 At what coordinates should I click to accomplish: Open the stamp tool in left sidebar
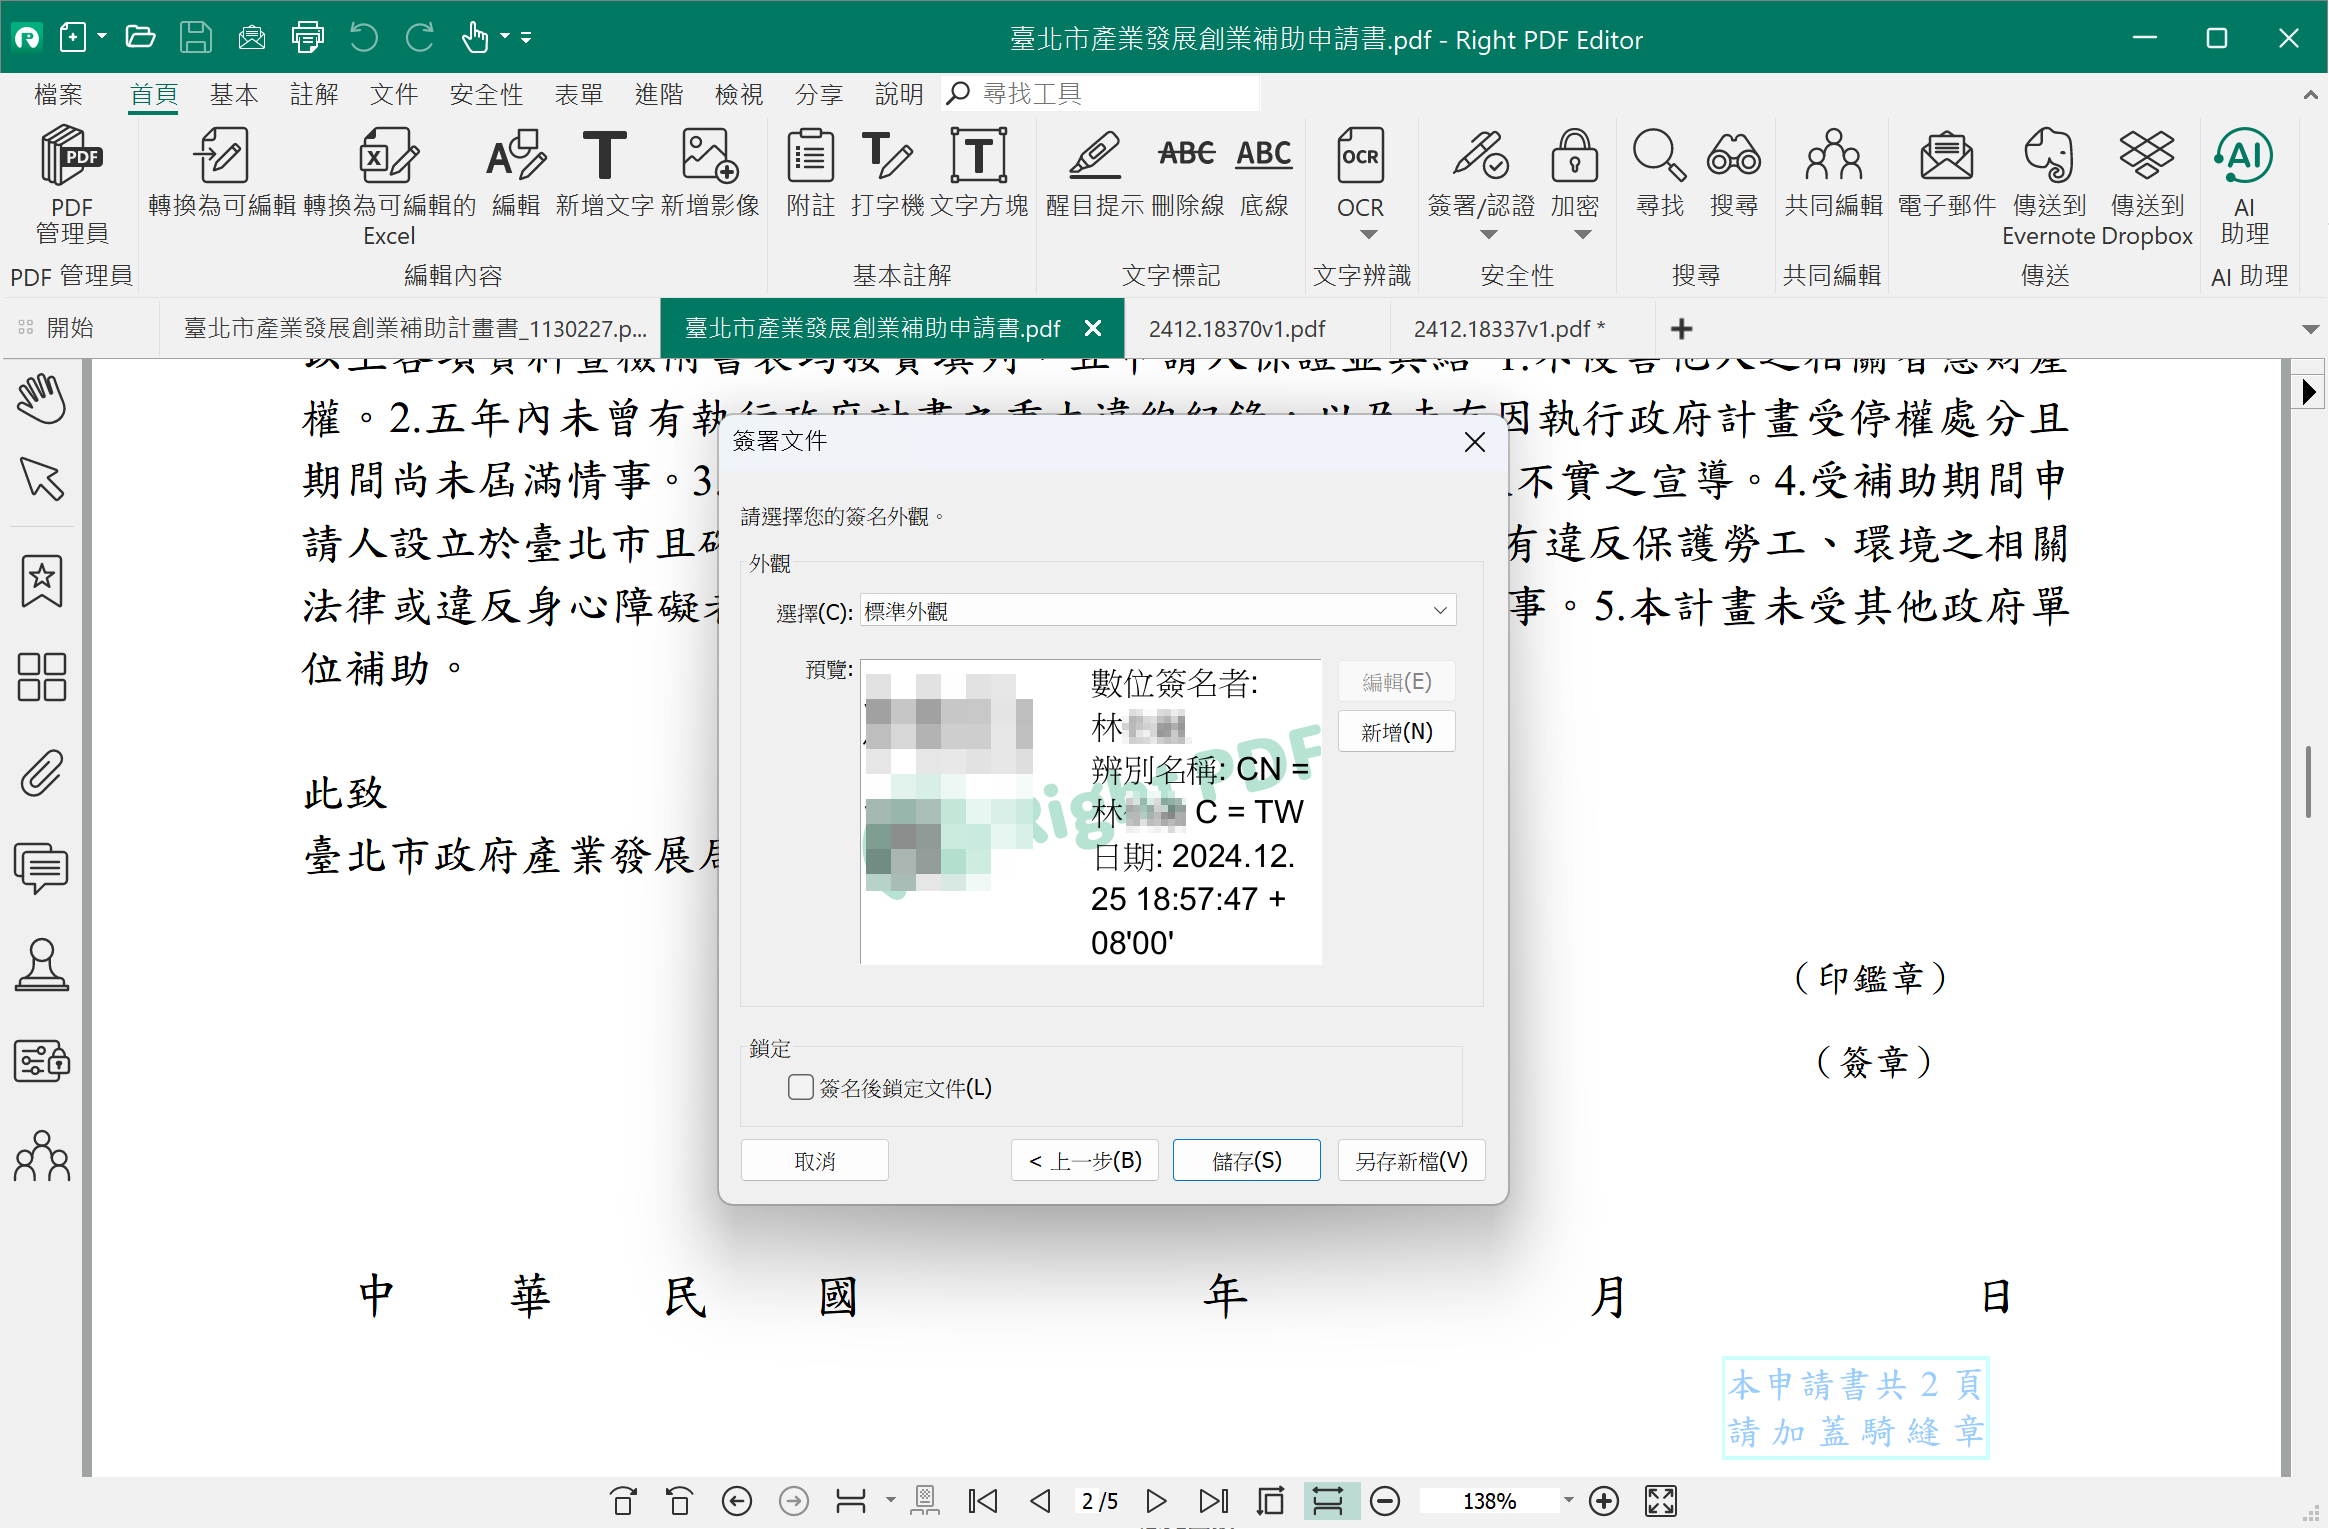point(42,965)
